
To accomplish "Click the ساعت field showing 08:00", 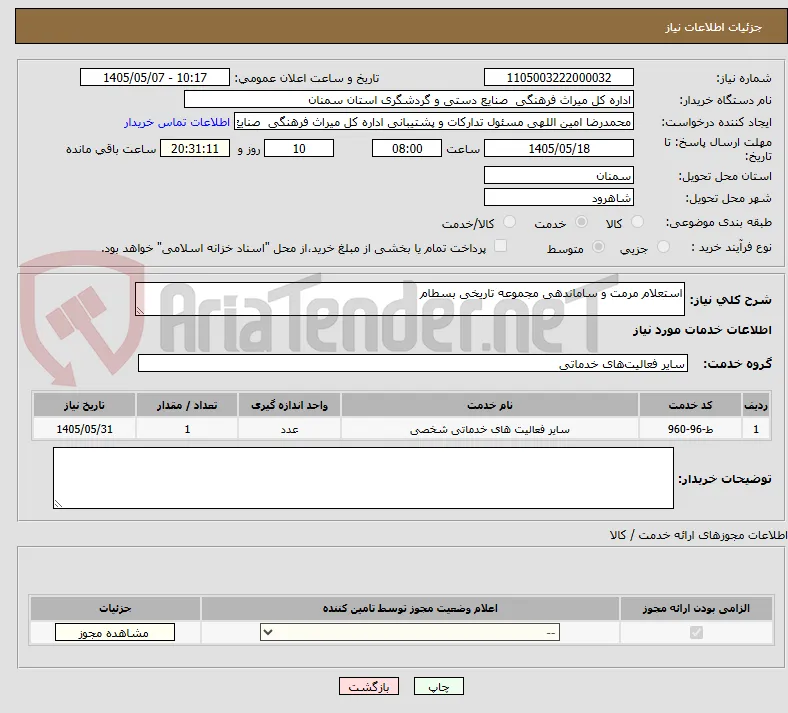I will [407, 149].
